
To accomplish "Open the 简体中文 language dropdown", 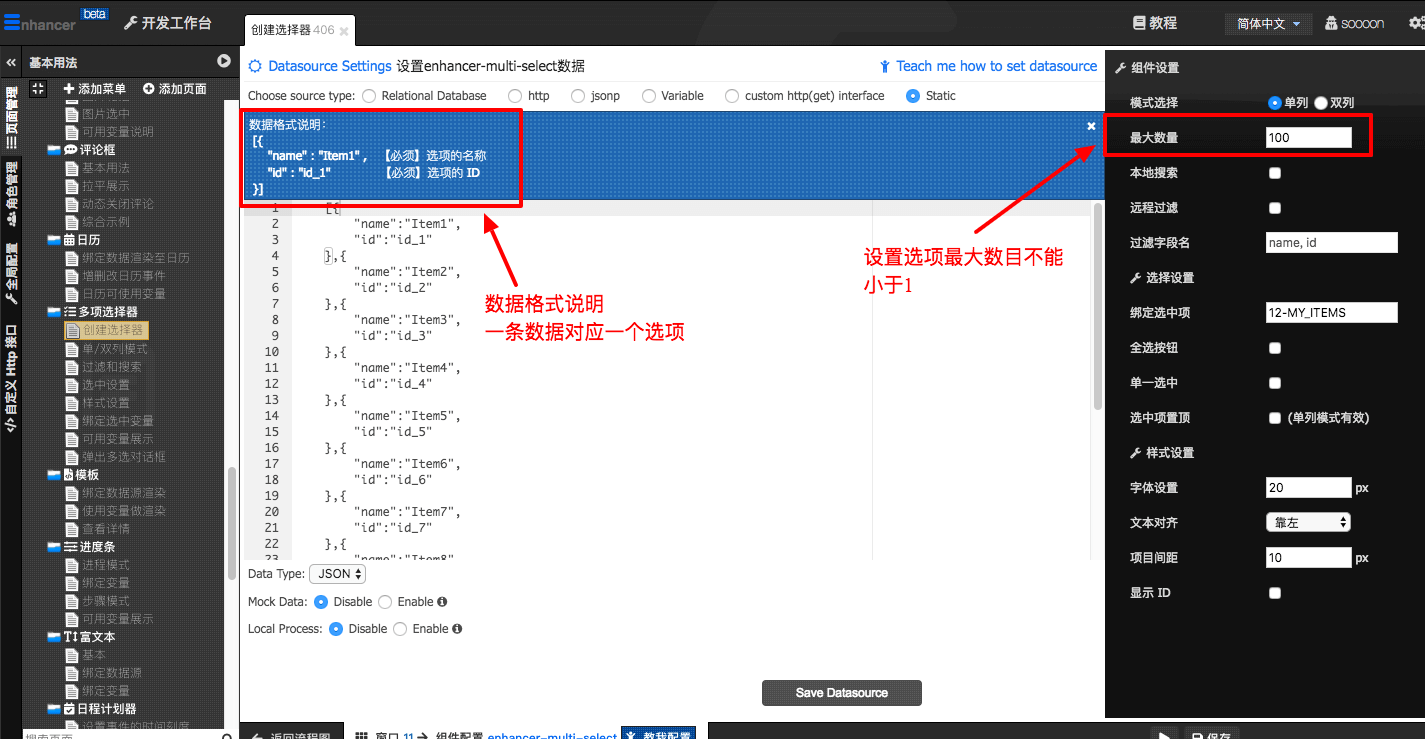I will [1267, 23].
